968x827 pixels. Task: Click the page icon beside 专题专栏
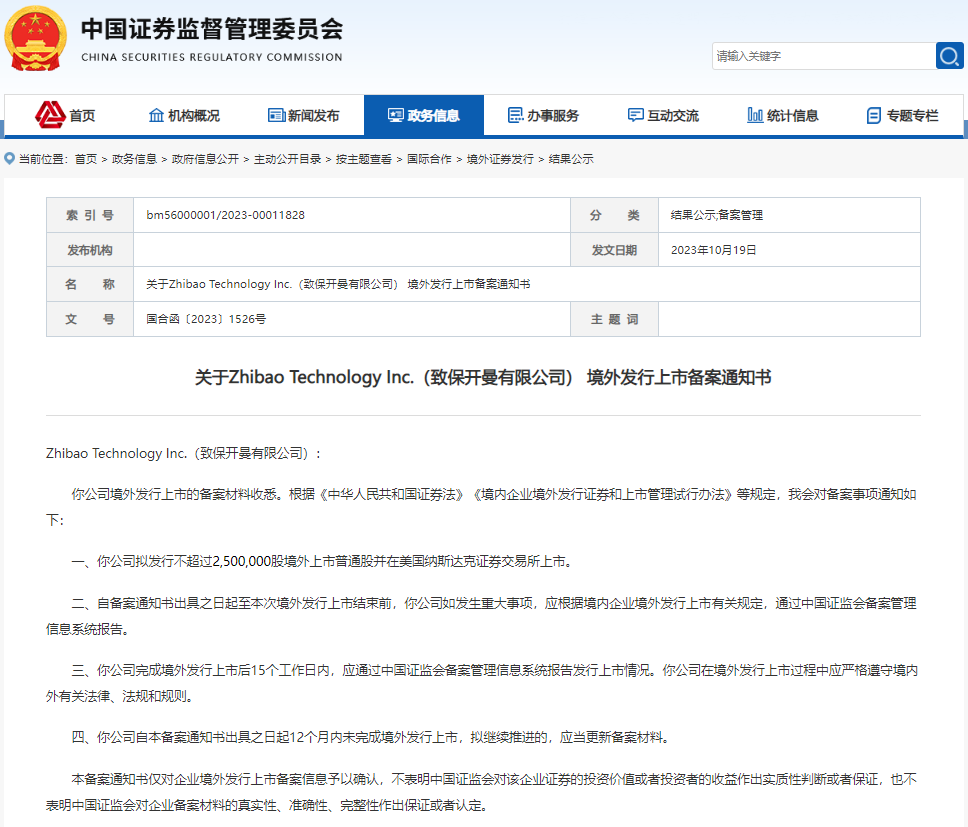click(874, 115)
